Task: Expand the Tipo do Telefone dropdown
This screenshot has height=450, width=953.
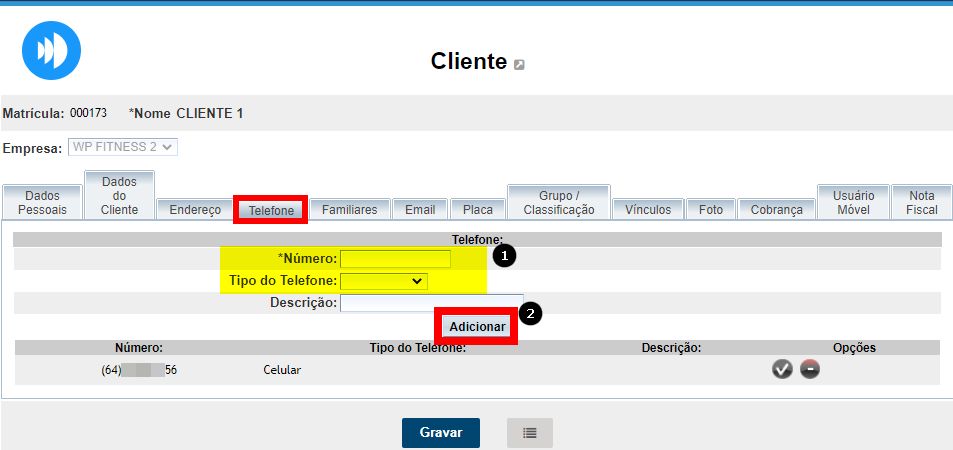Action: [384, 281]
